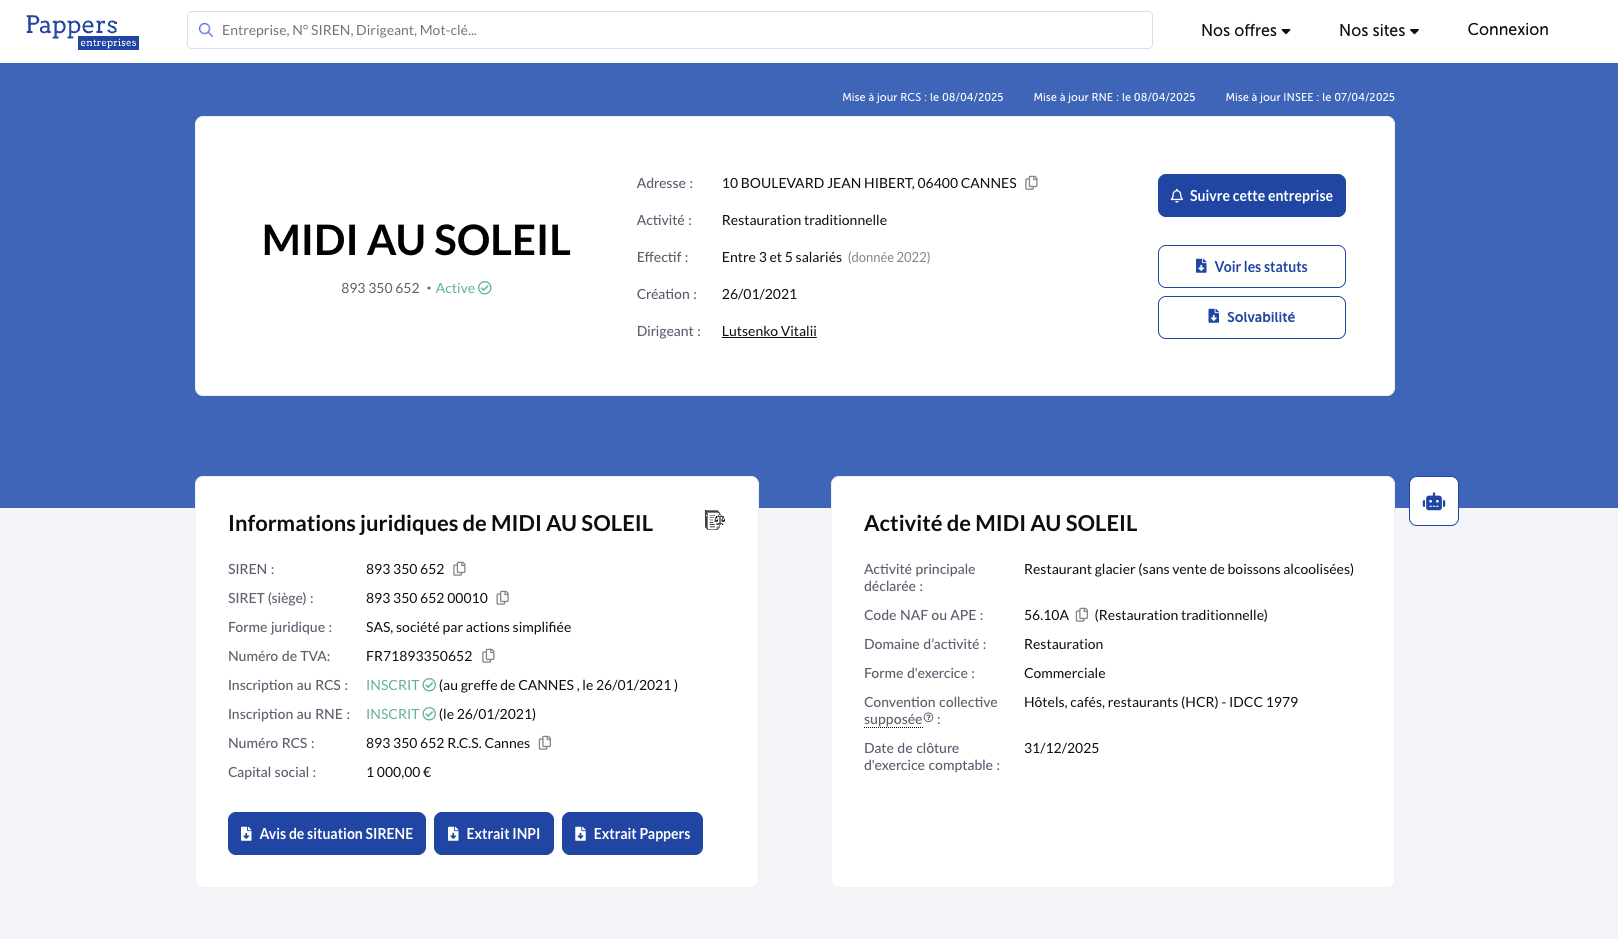Open the Connexion page
The image size is (1618, 939).
point(1508,30)
